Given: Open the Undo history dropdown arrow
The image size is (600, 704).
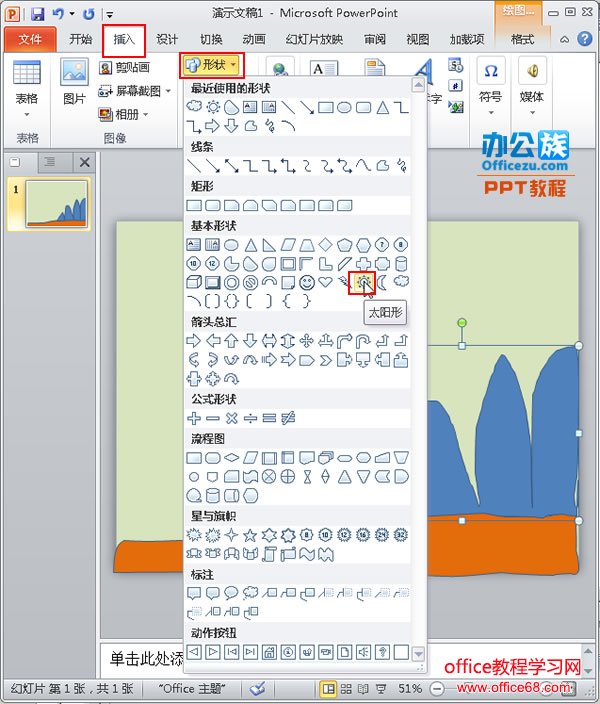Looking at the screenshot, I should tap(72, 14).
